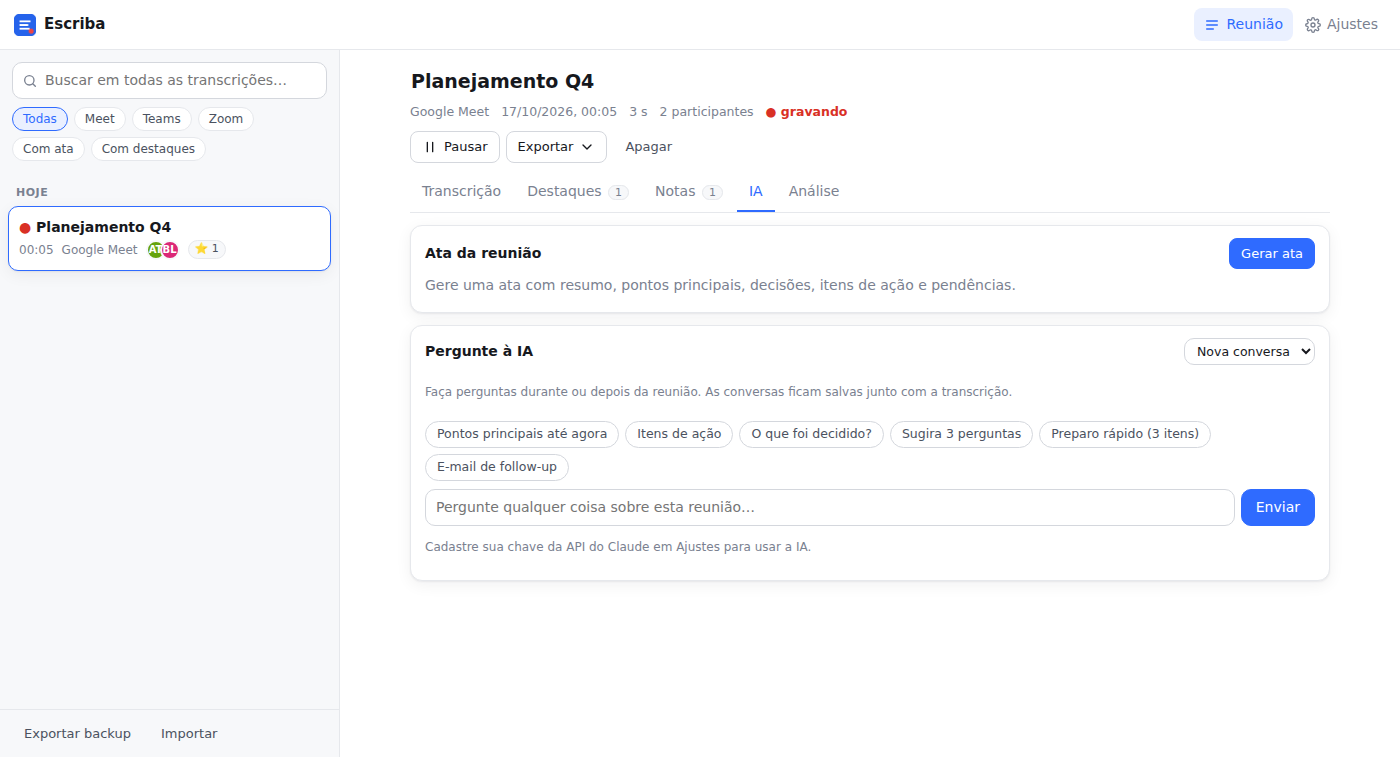Click the Escriba app logo icon
This screenshot has height=757, width=1400.
pyautogui.click(x=25, y=25)
